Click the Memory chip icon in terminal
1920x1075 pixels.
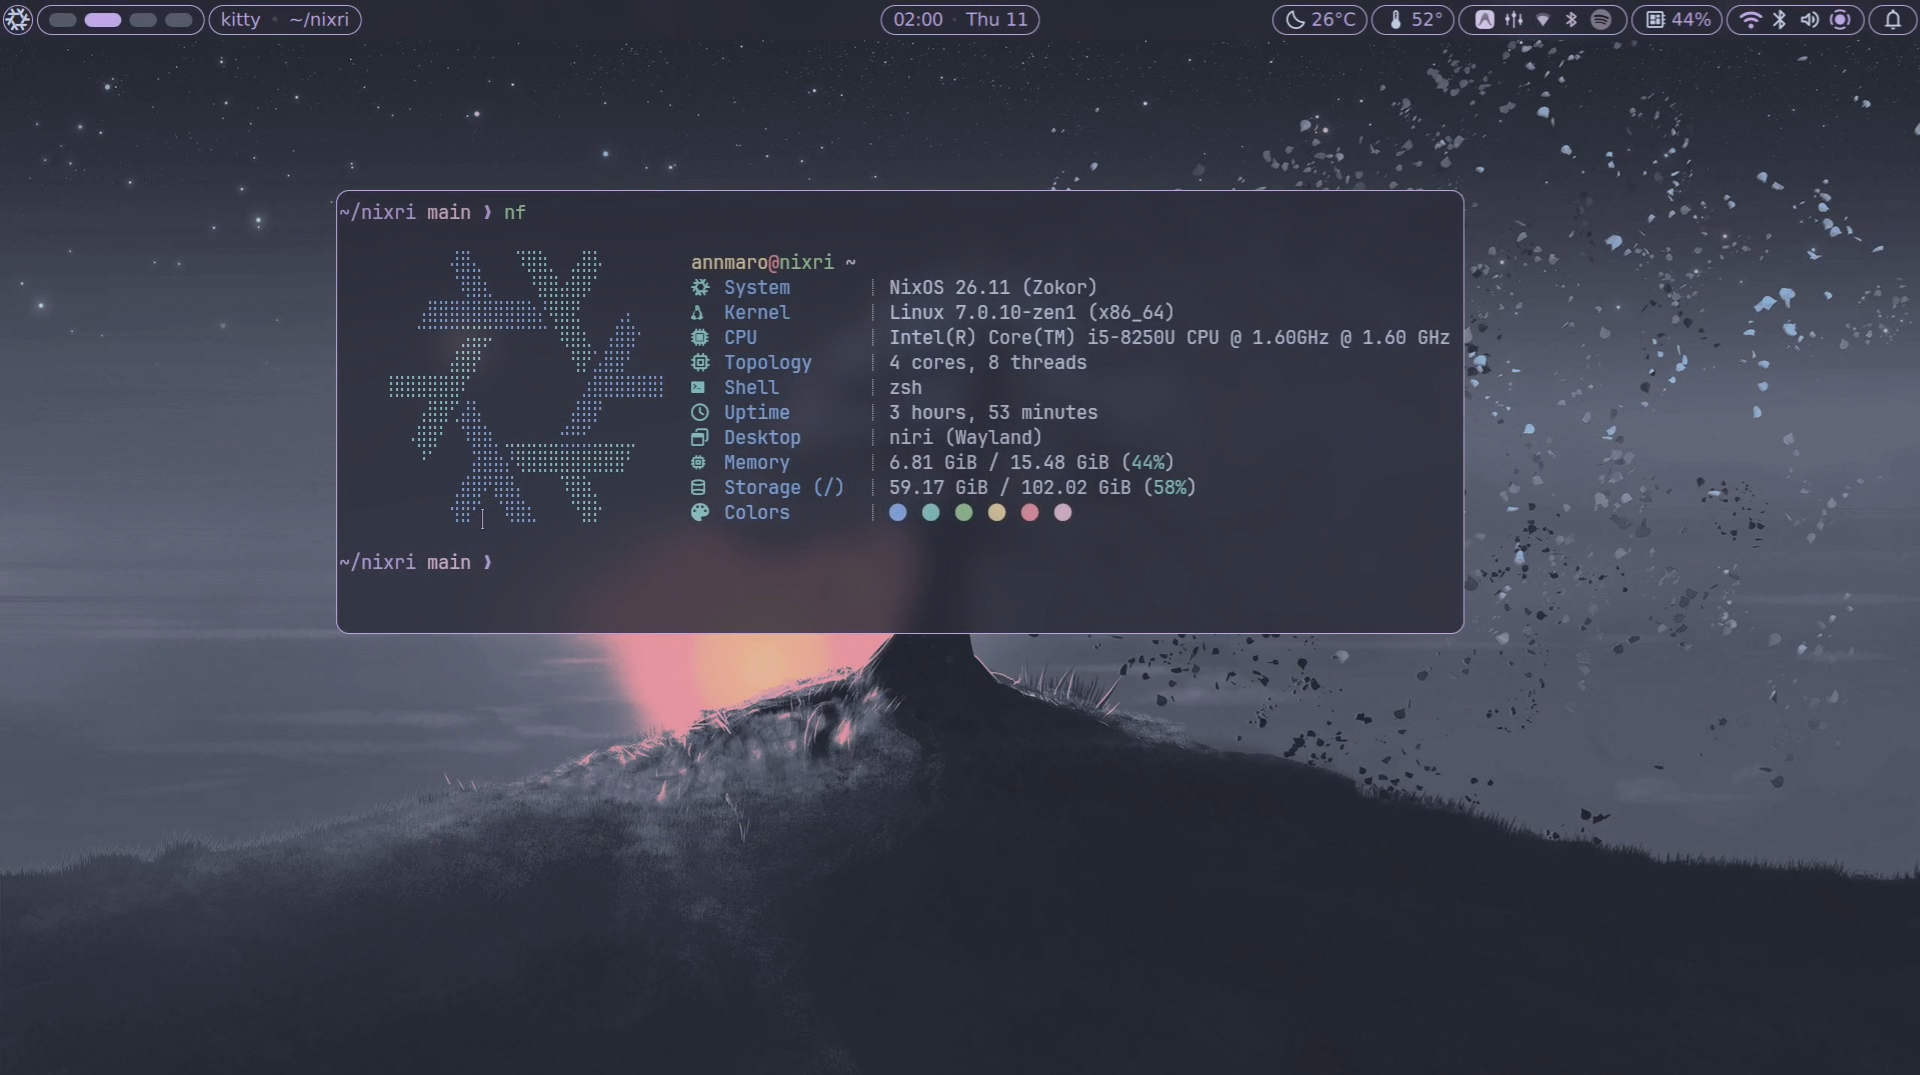click(698, 463)
